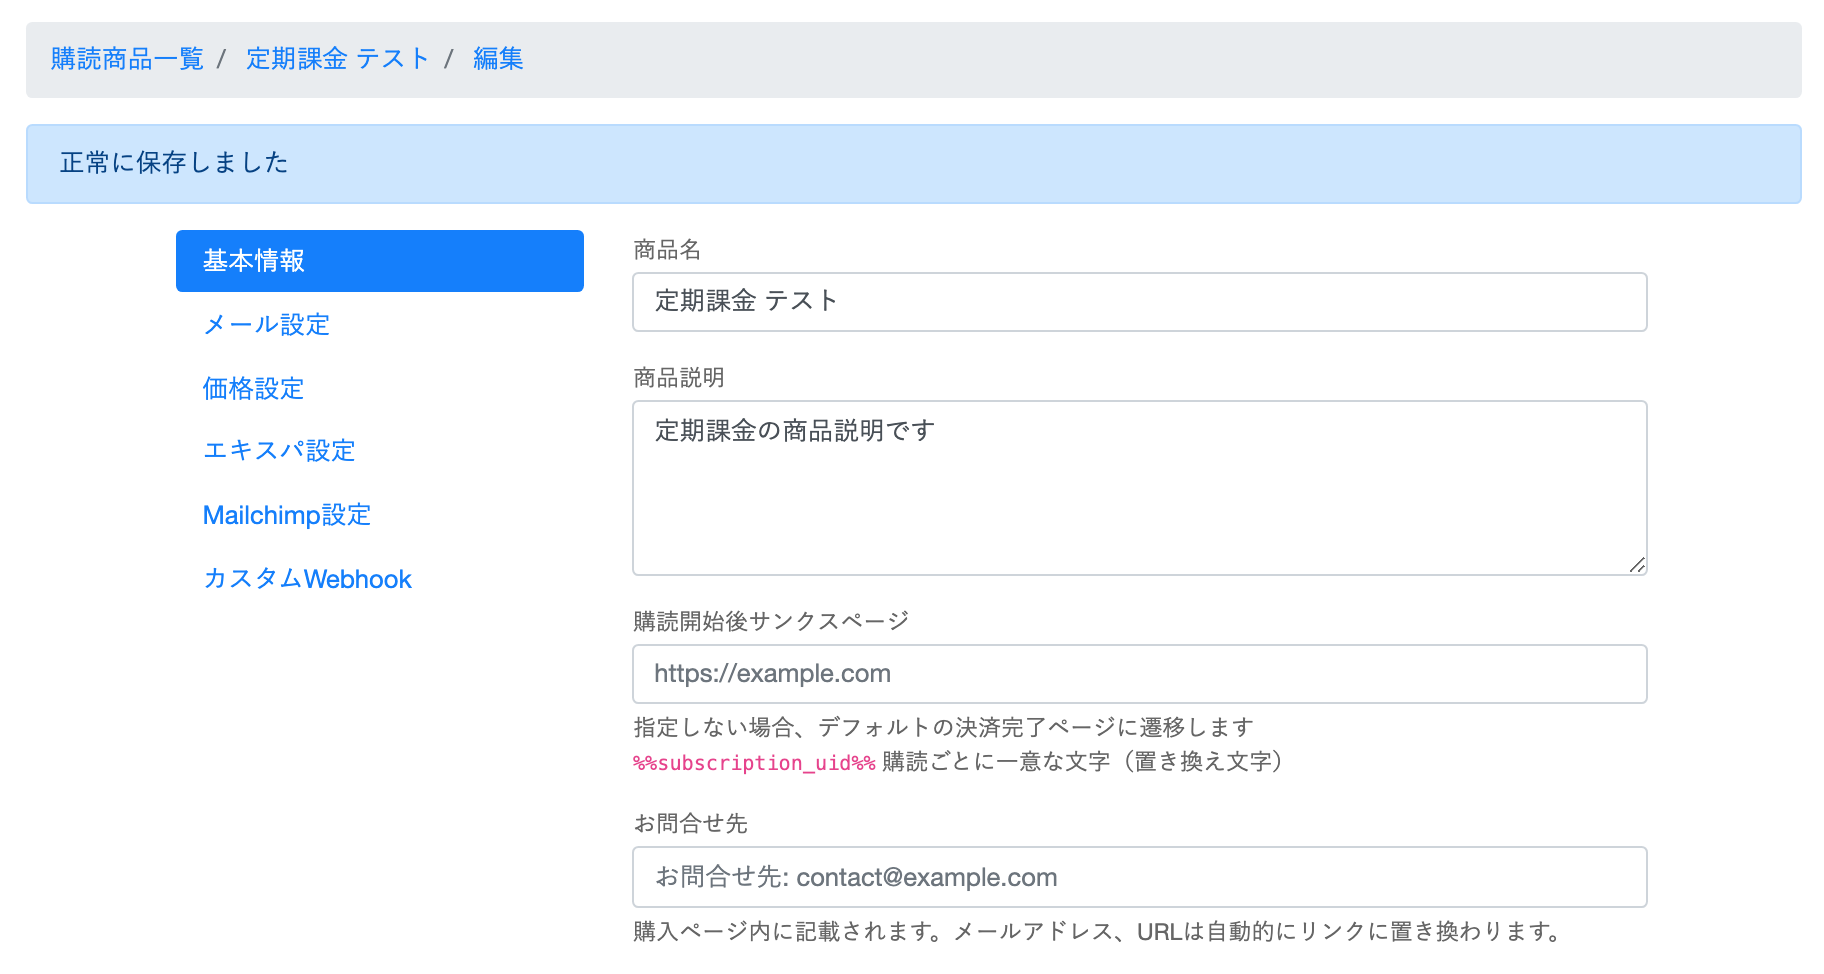The width and height of the screenshot is (1824, 974).
Task: Focus the 商品名 text field
Action: point(1139,302)
